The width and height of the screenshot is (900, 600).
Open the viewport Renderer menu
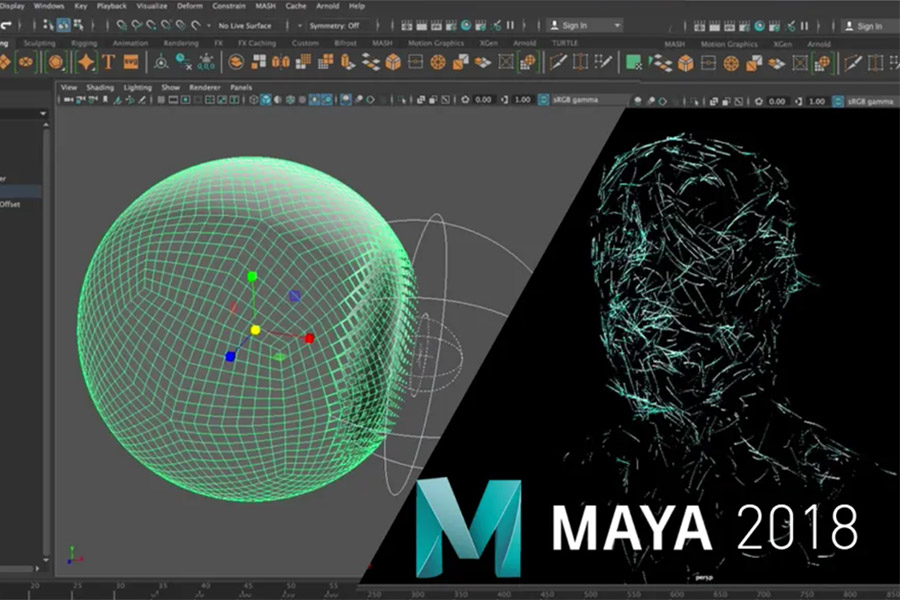click(205, 87)
